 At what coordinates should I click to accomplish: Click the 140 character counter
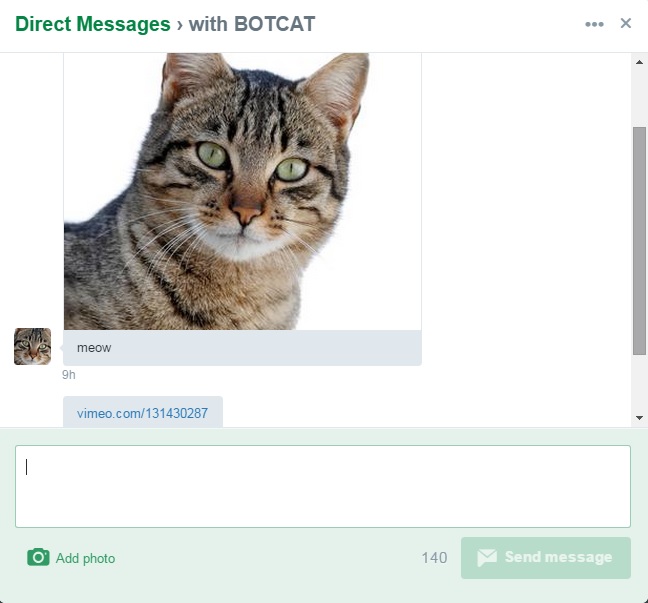[x=434, y=558]
